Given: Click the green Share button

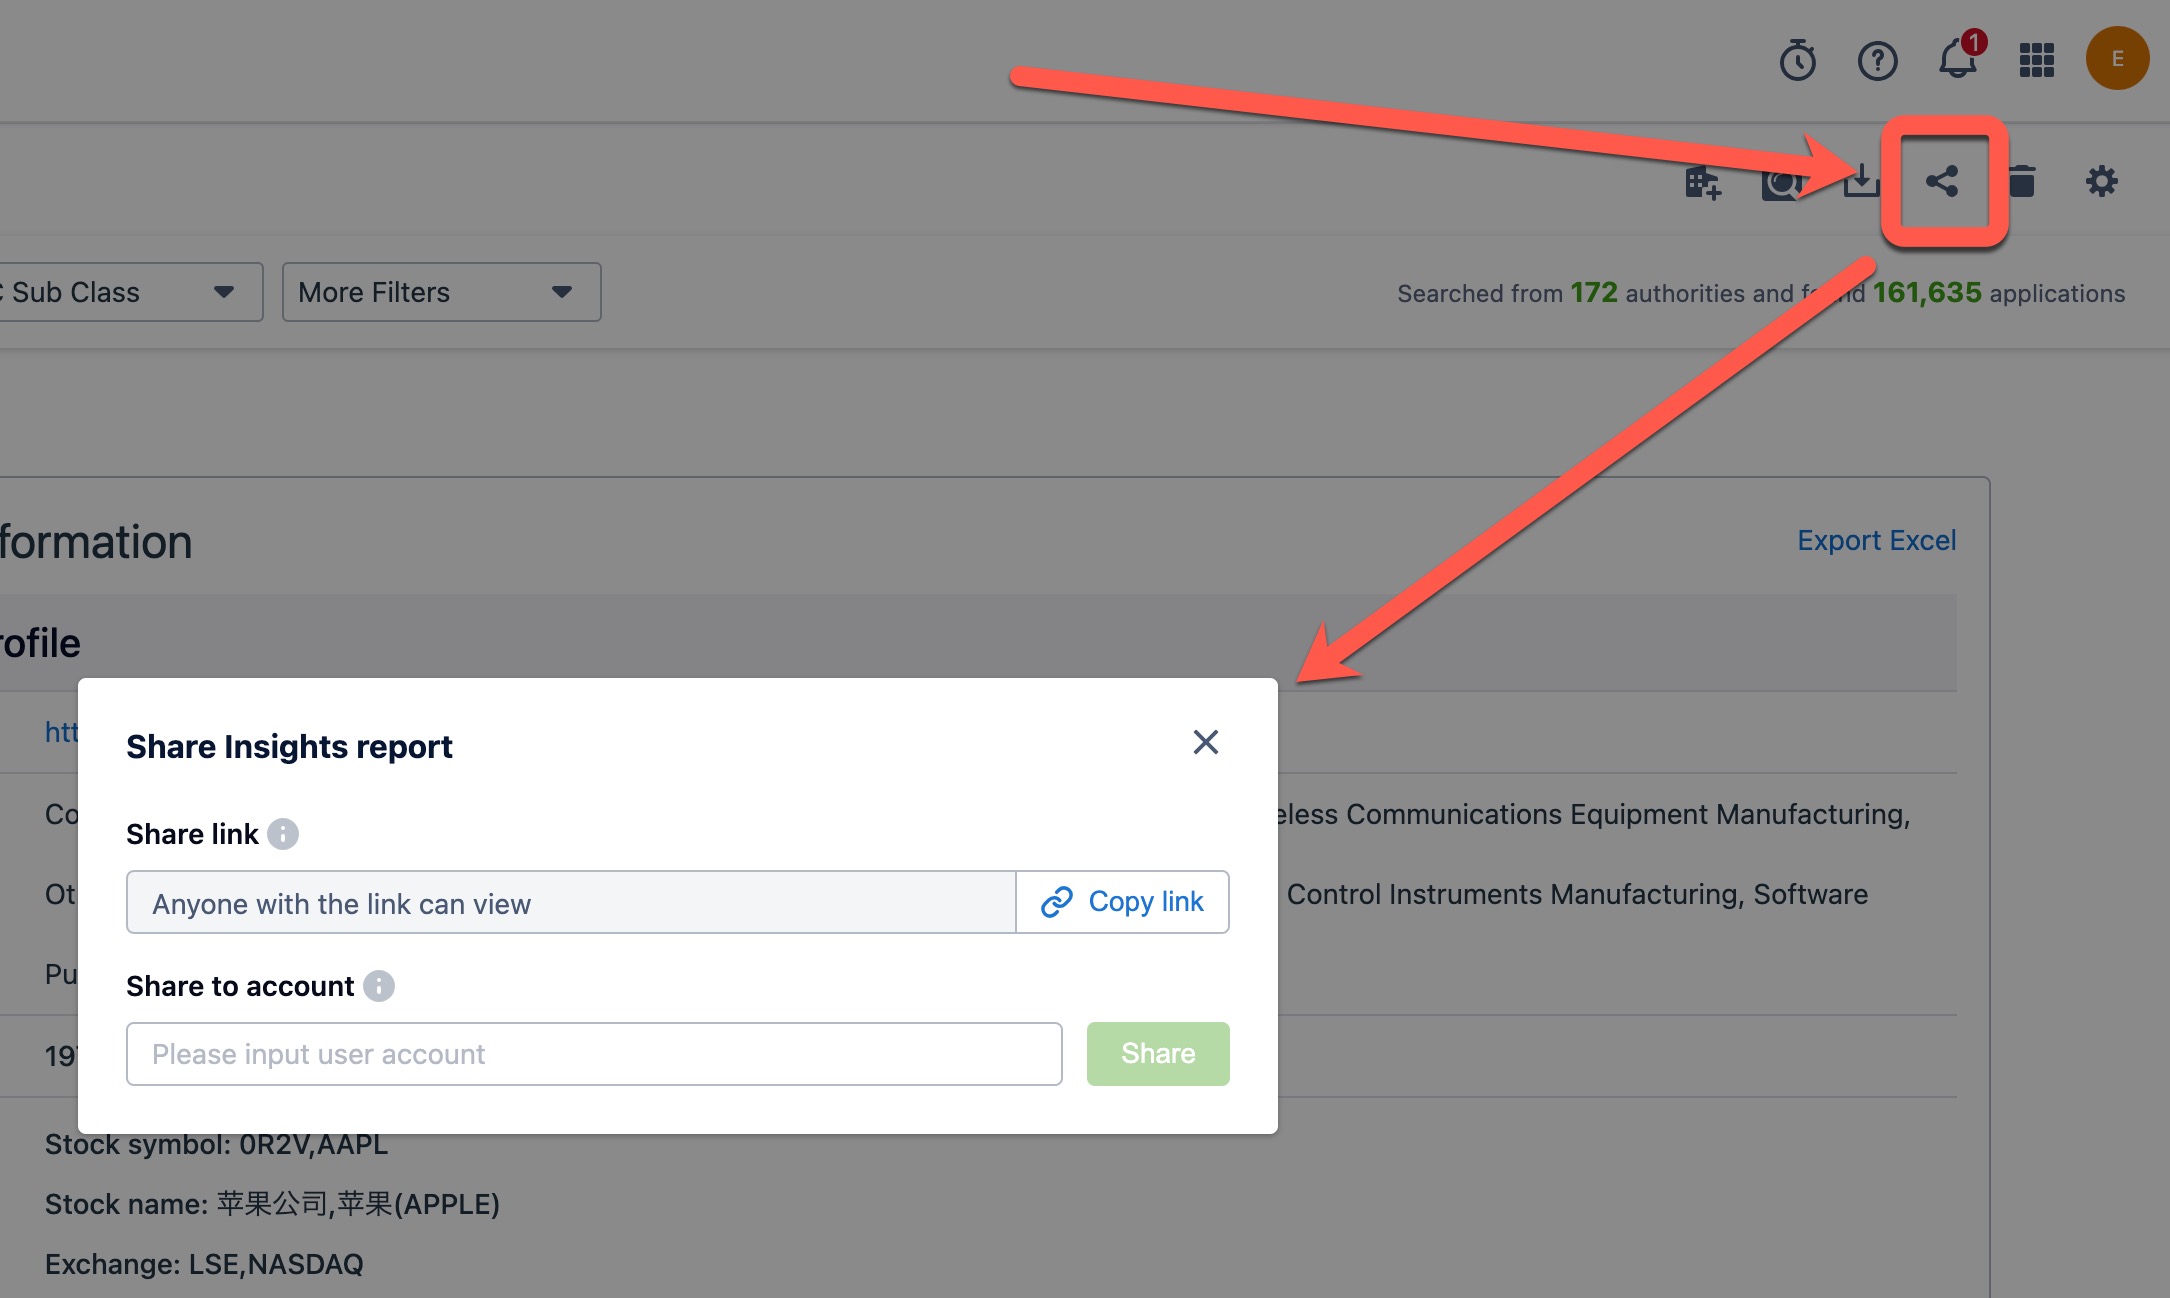Looking at the screenshot, I should (x=1157, y=1053).
